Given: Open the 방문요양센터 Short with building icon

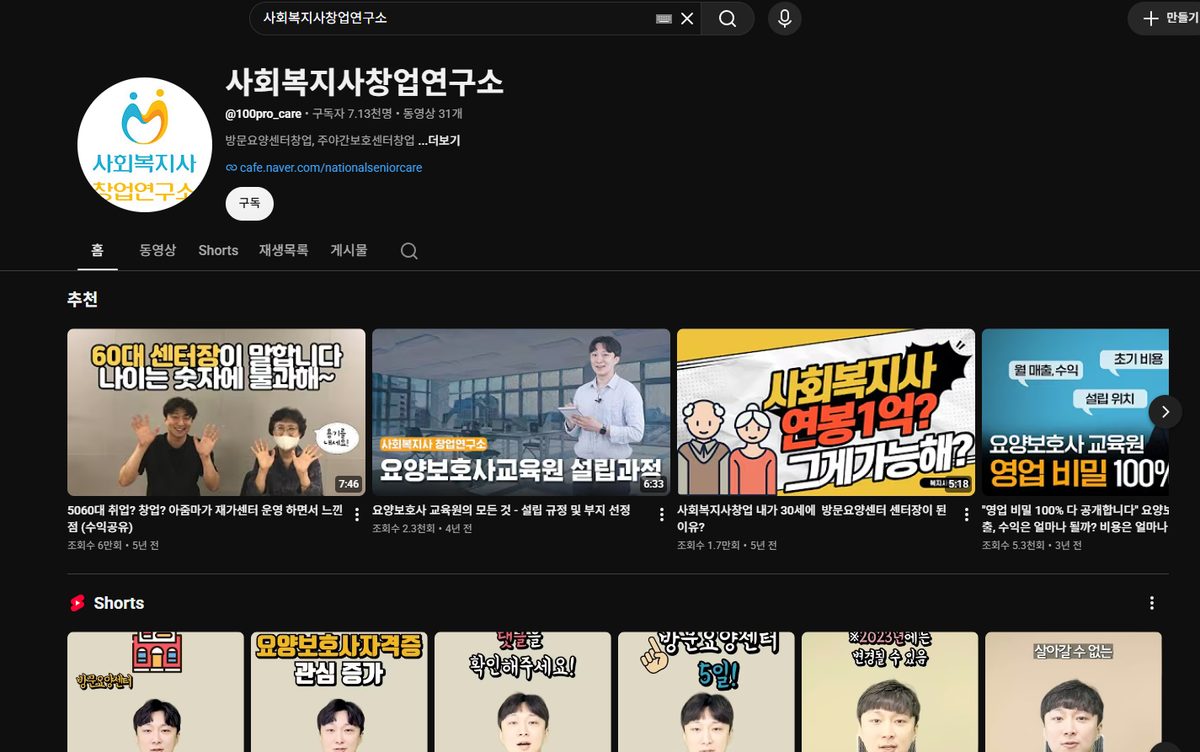Looking at the screenshot, I should click(155, 692).
